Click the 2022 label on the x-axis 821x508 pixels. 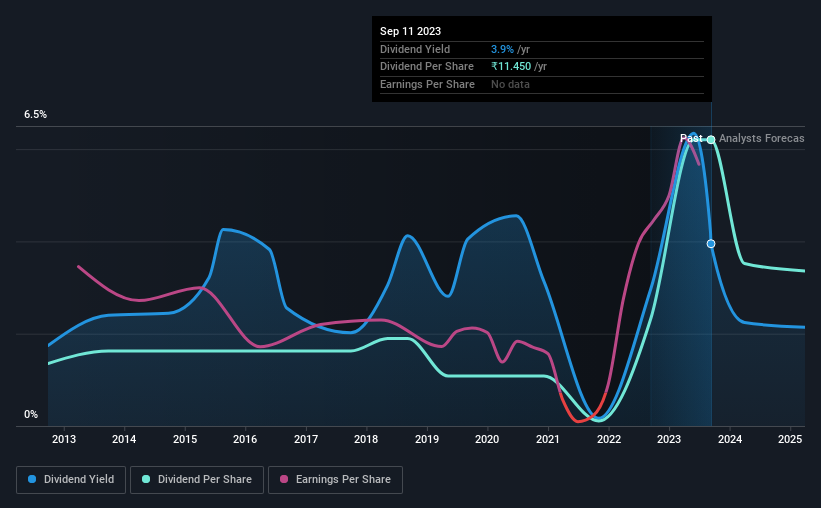[x=609, y=439]
